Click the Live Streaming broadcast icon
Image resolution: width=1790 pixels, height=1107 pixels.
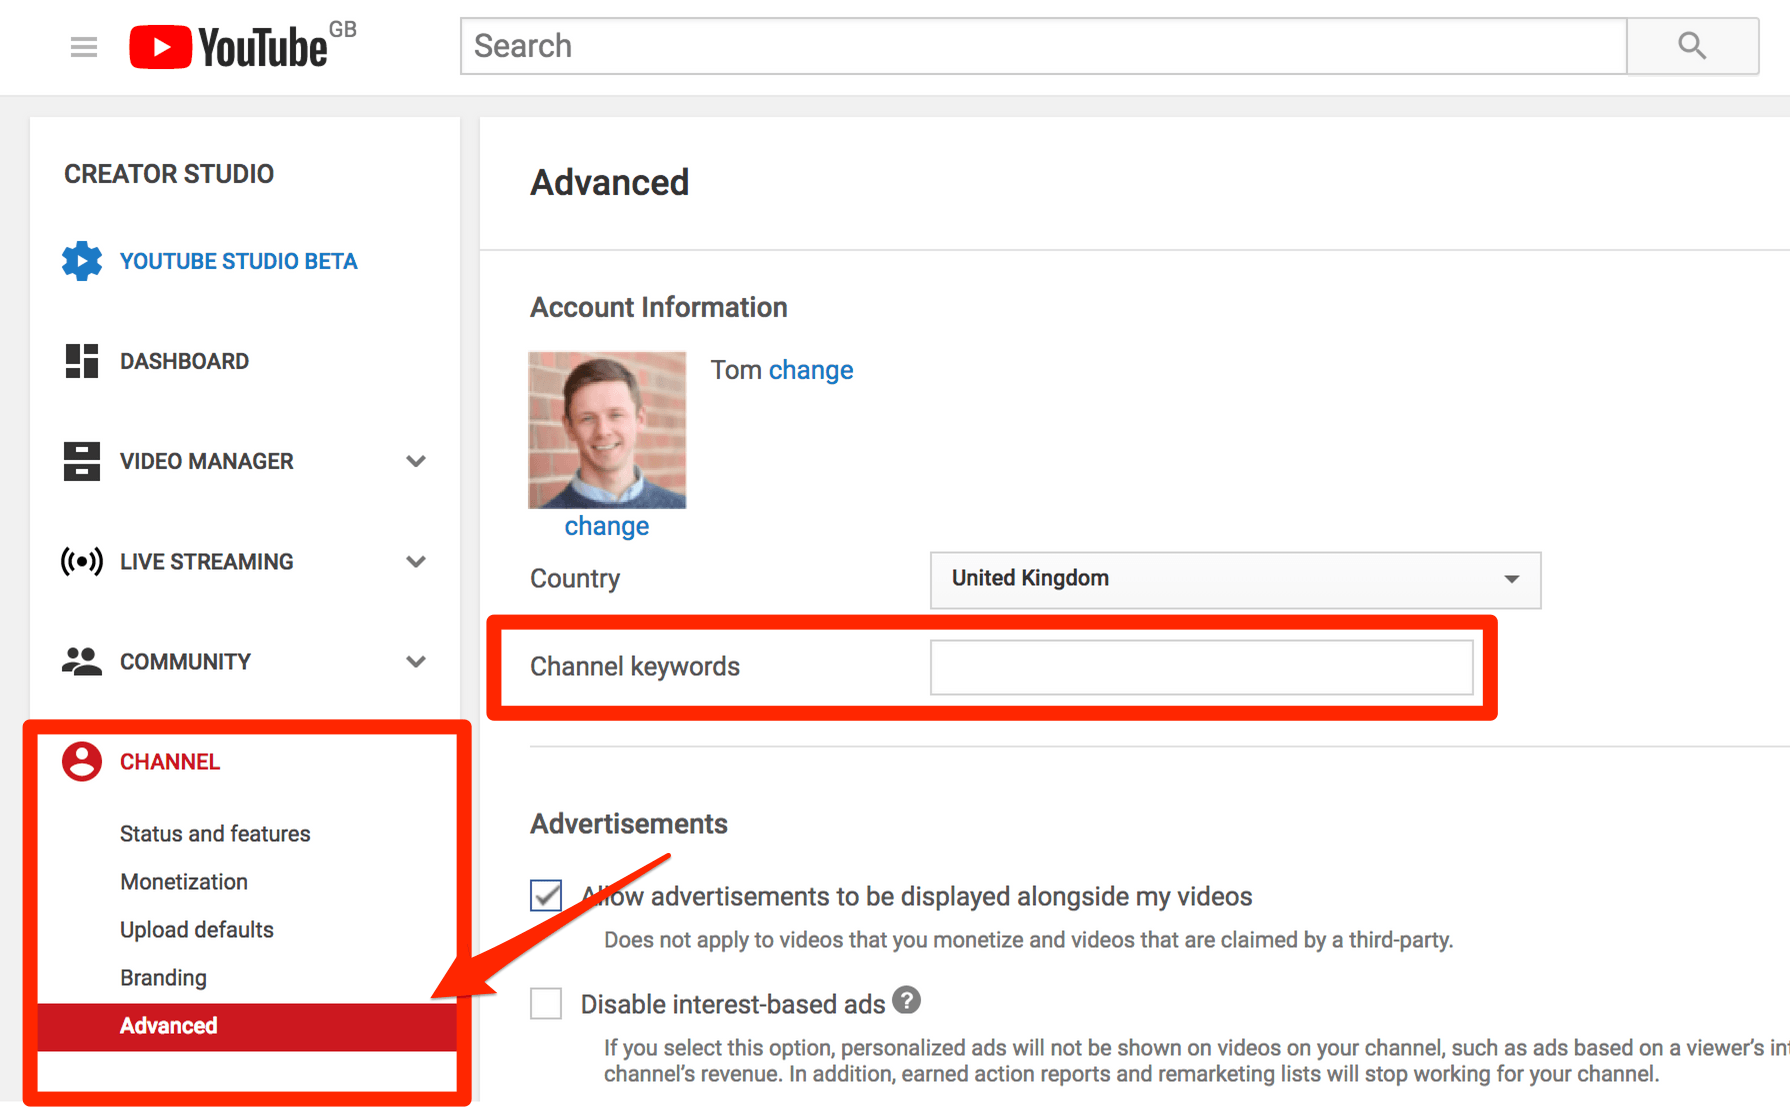[x=82, y=561]
